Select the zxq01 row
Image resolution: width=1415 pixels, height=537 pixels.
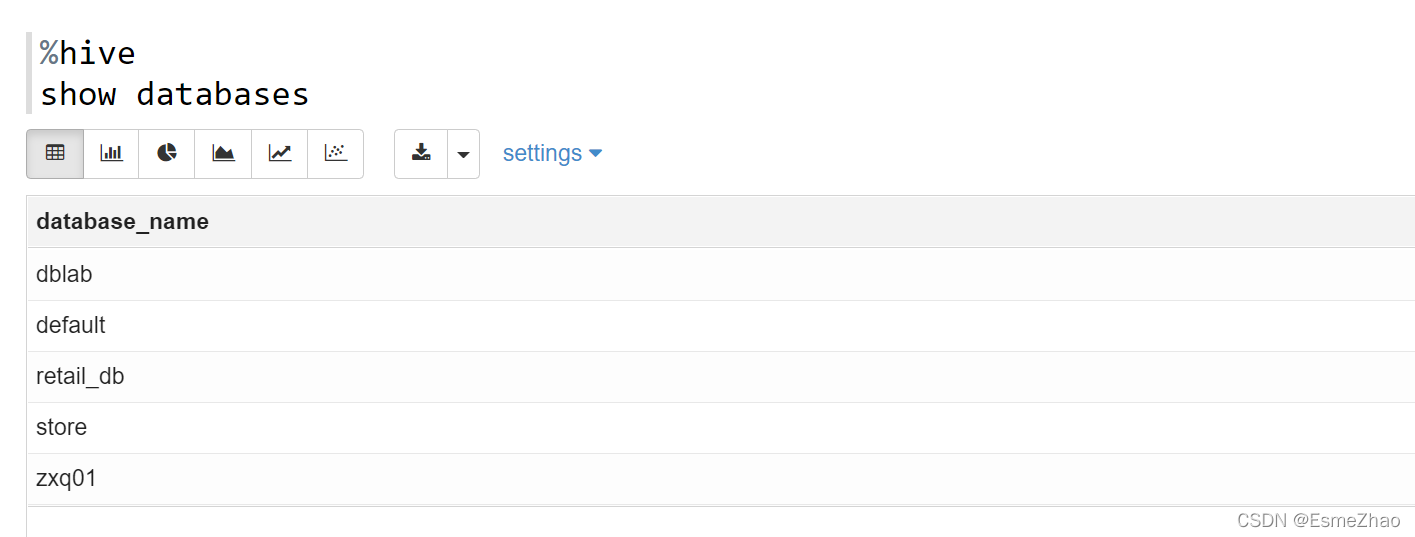tap(720, 479)
